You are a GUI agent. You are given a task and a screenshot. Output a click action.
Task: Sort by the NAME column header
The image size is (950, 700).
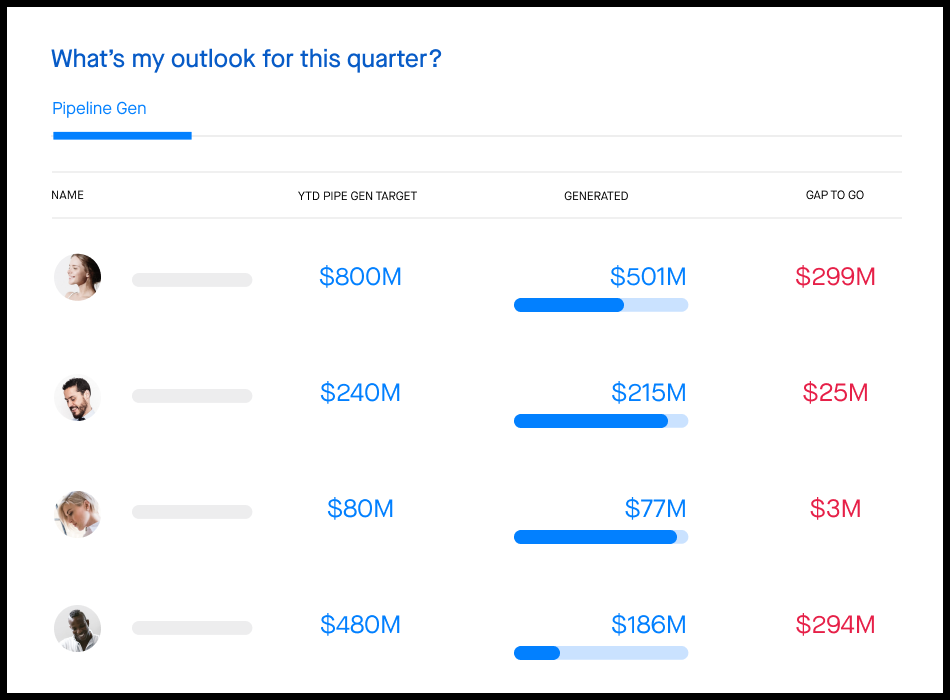68,195
